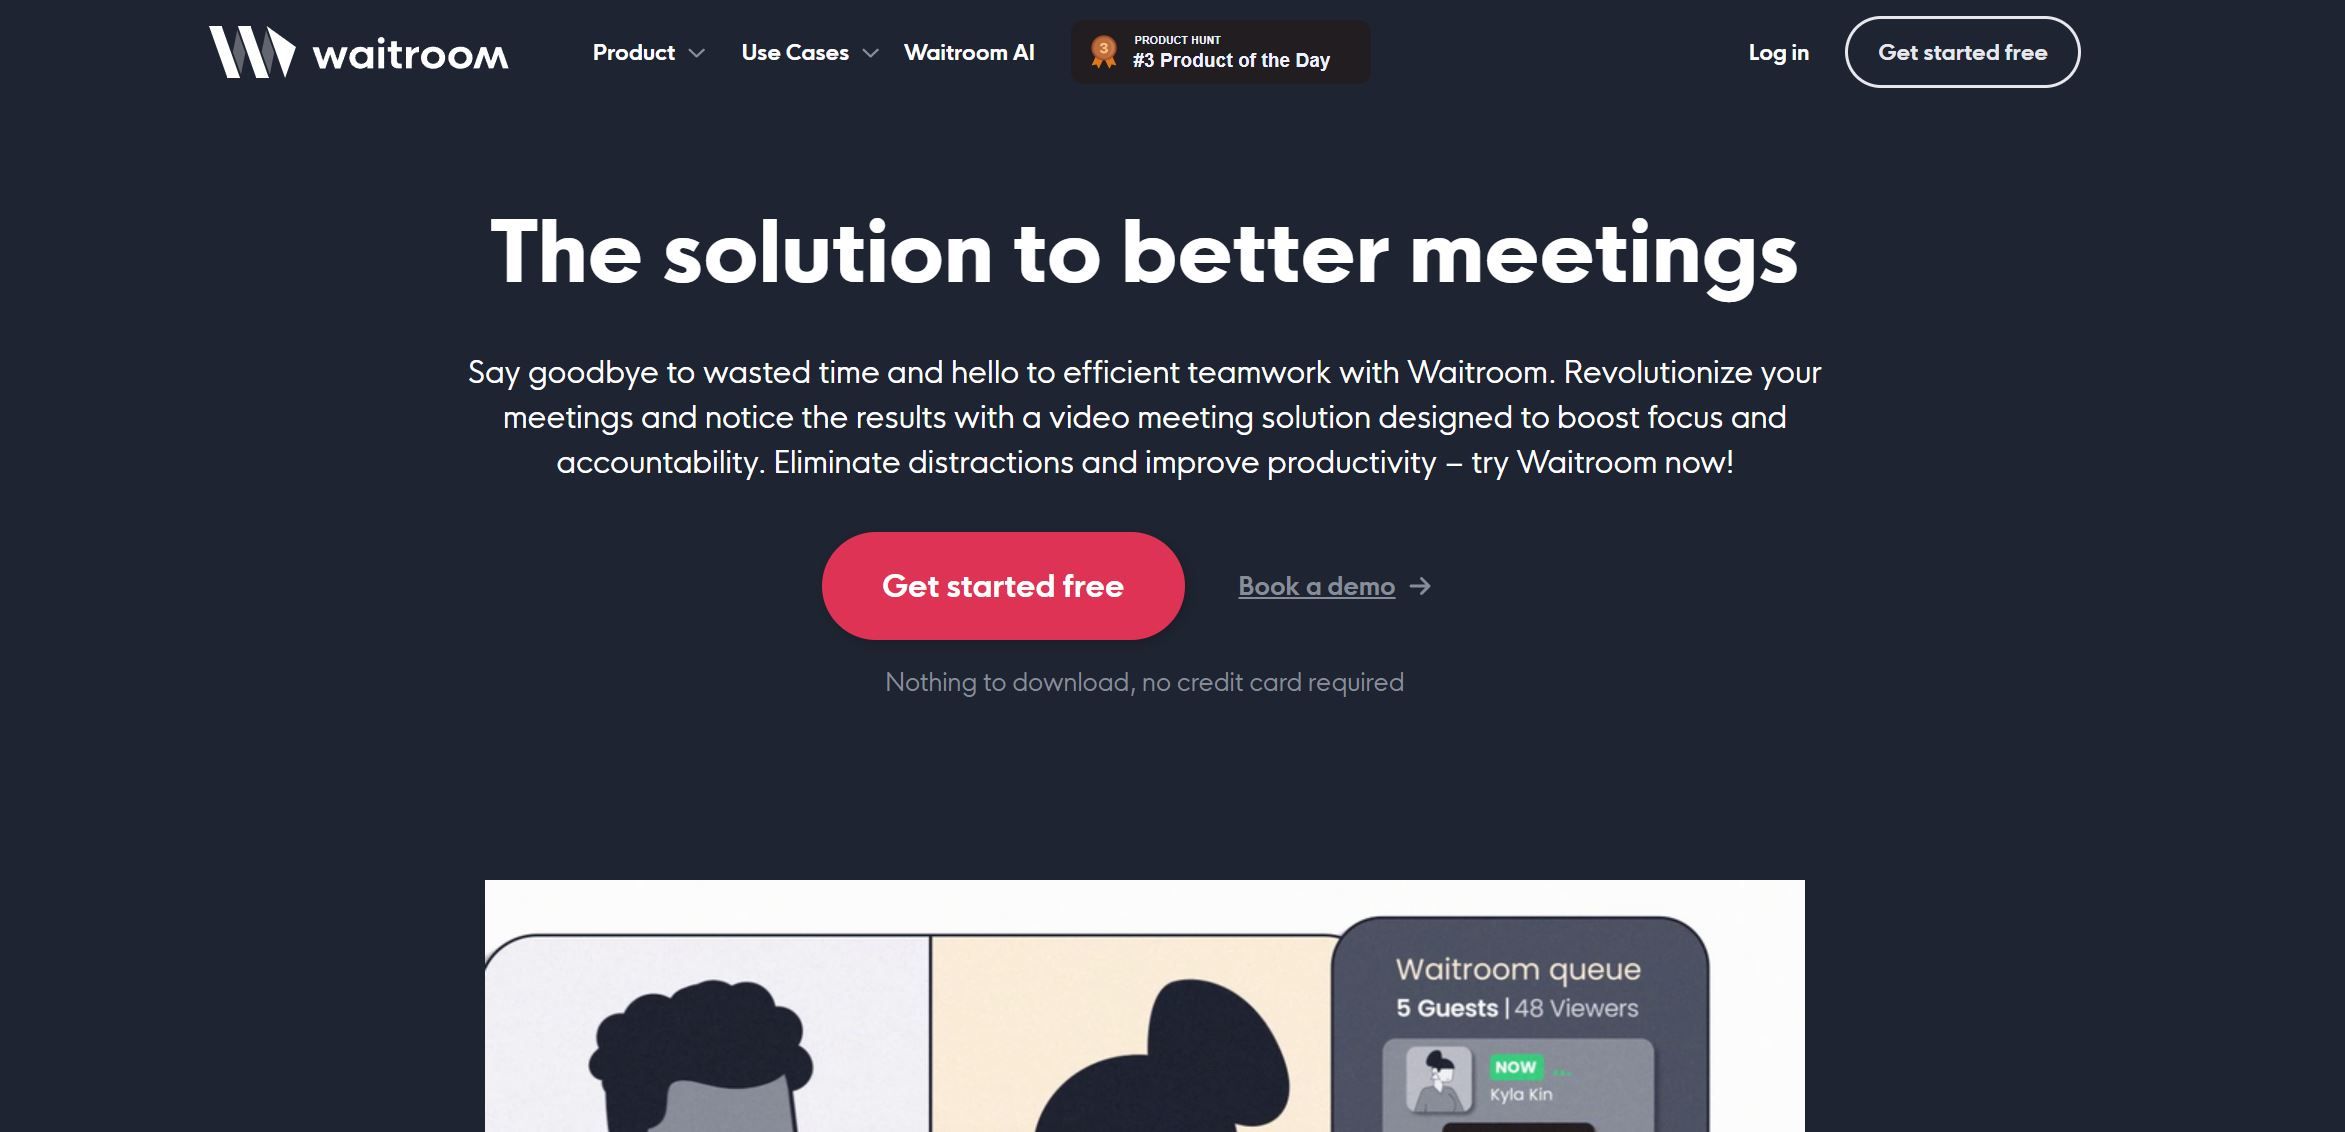Click the Kyla Kin guest entry
Image resolution: width=2345 pixels, height=1132 pixels.
point(1515,1074)
